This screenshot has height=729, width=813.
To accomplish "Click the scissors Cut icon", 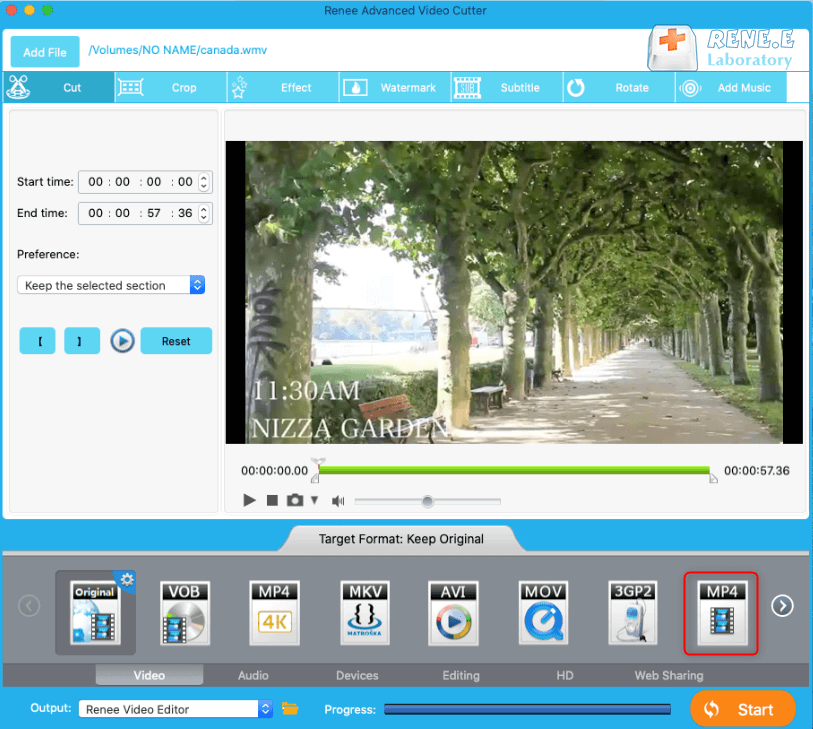I will click(x=18, y=87).
